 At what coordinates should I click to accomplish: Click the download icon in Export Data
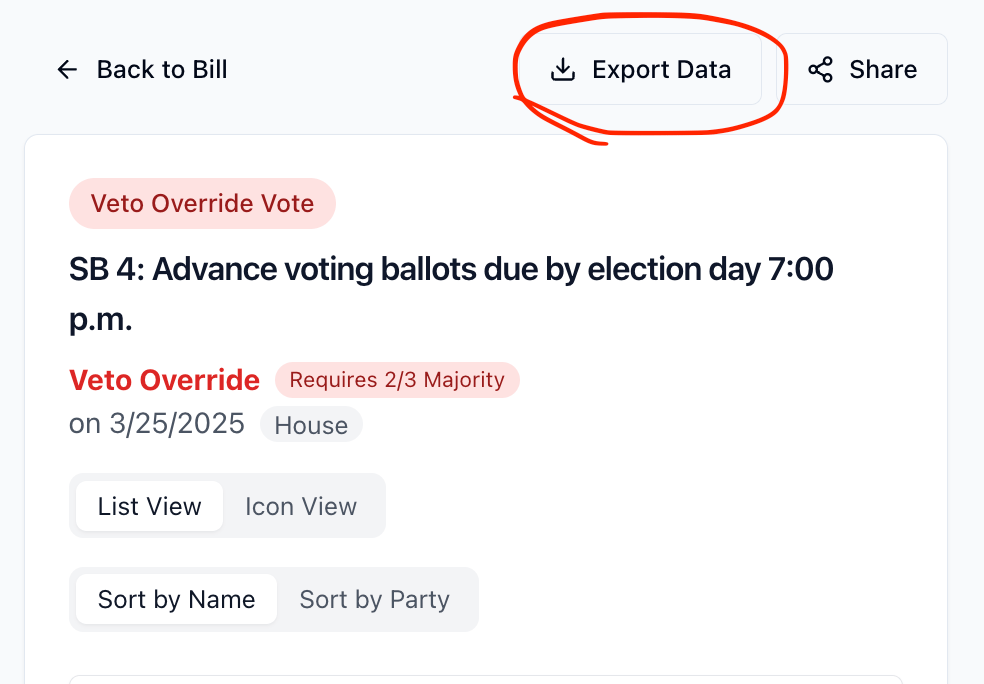coord(563,69)
